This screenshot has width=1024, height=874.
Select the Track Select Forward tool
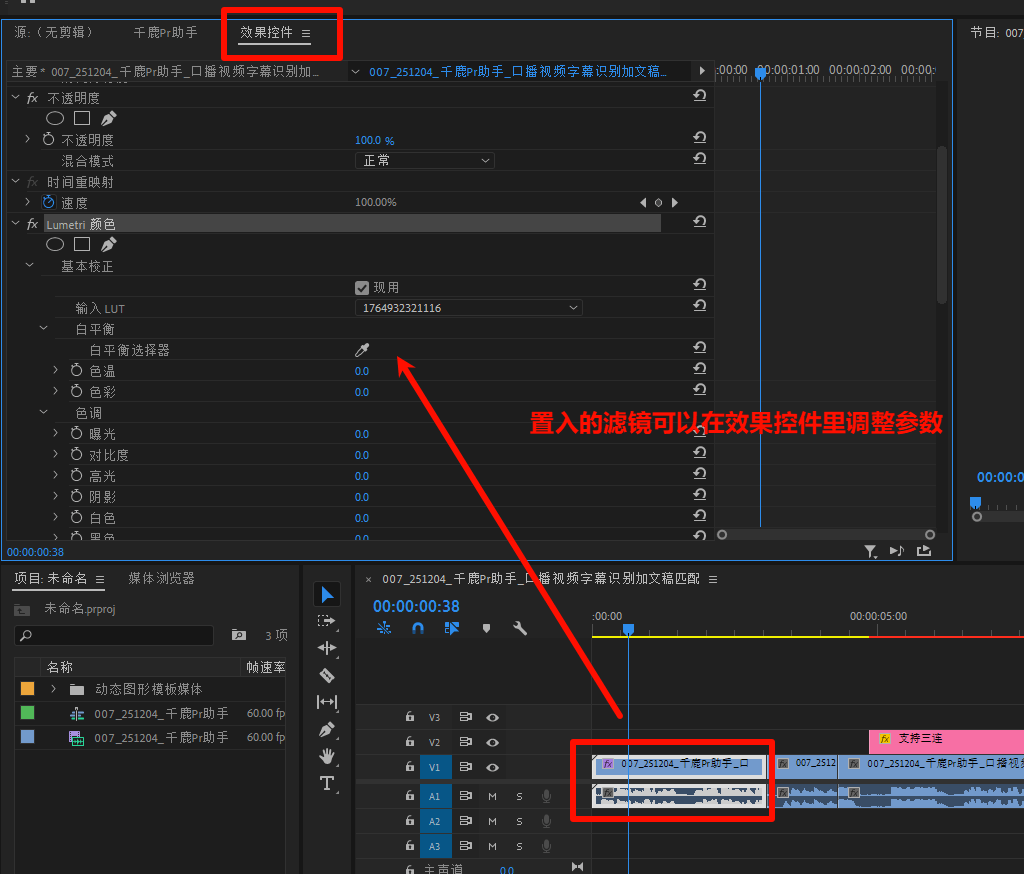pyautogui.click(x=327, y=621)
